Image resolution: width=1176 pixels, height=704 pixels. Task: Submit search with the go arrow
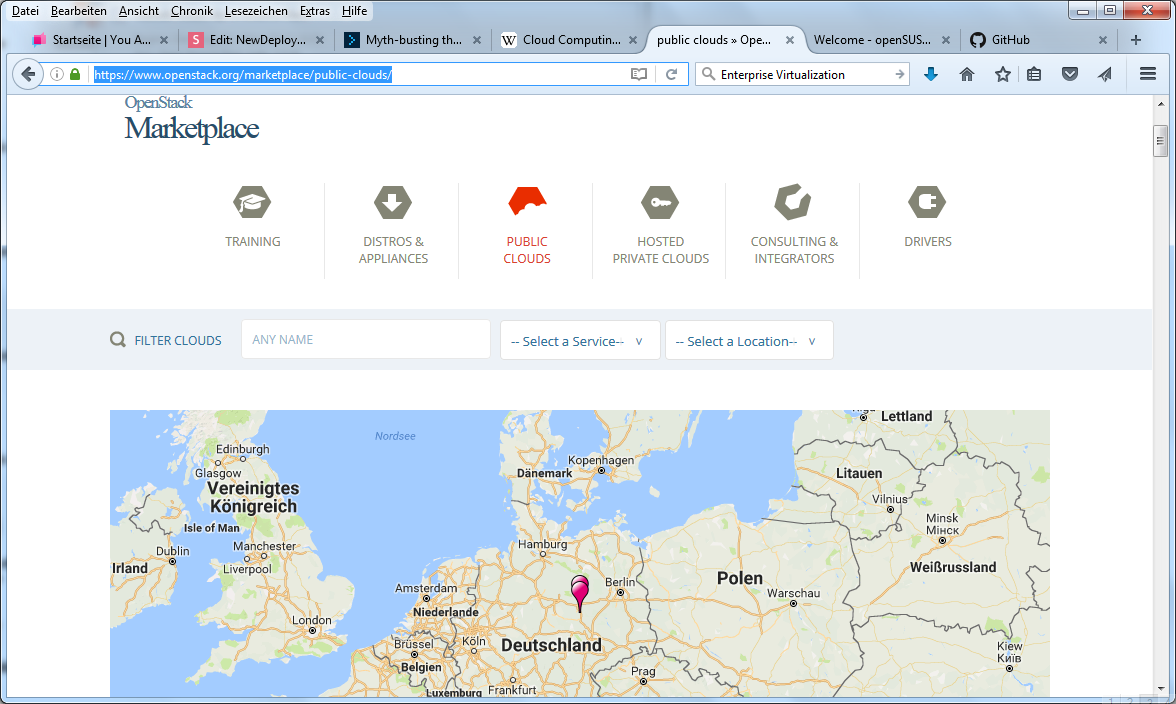pyautogui.click(x=899, y=74)
